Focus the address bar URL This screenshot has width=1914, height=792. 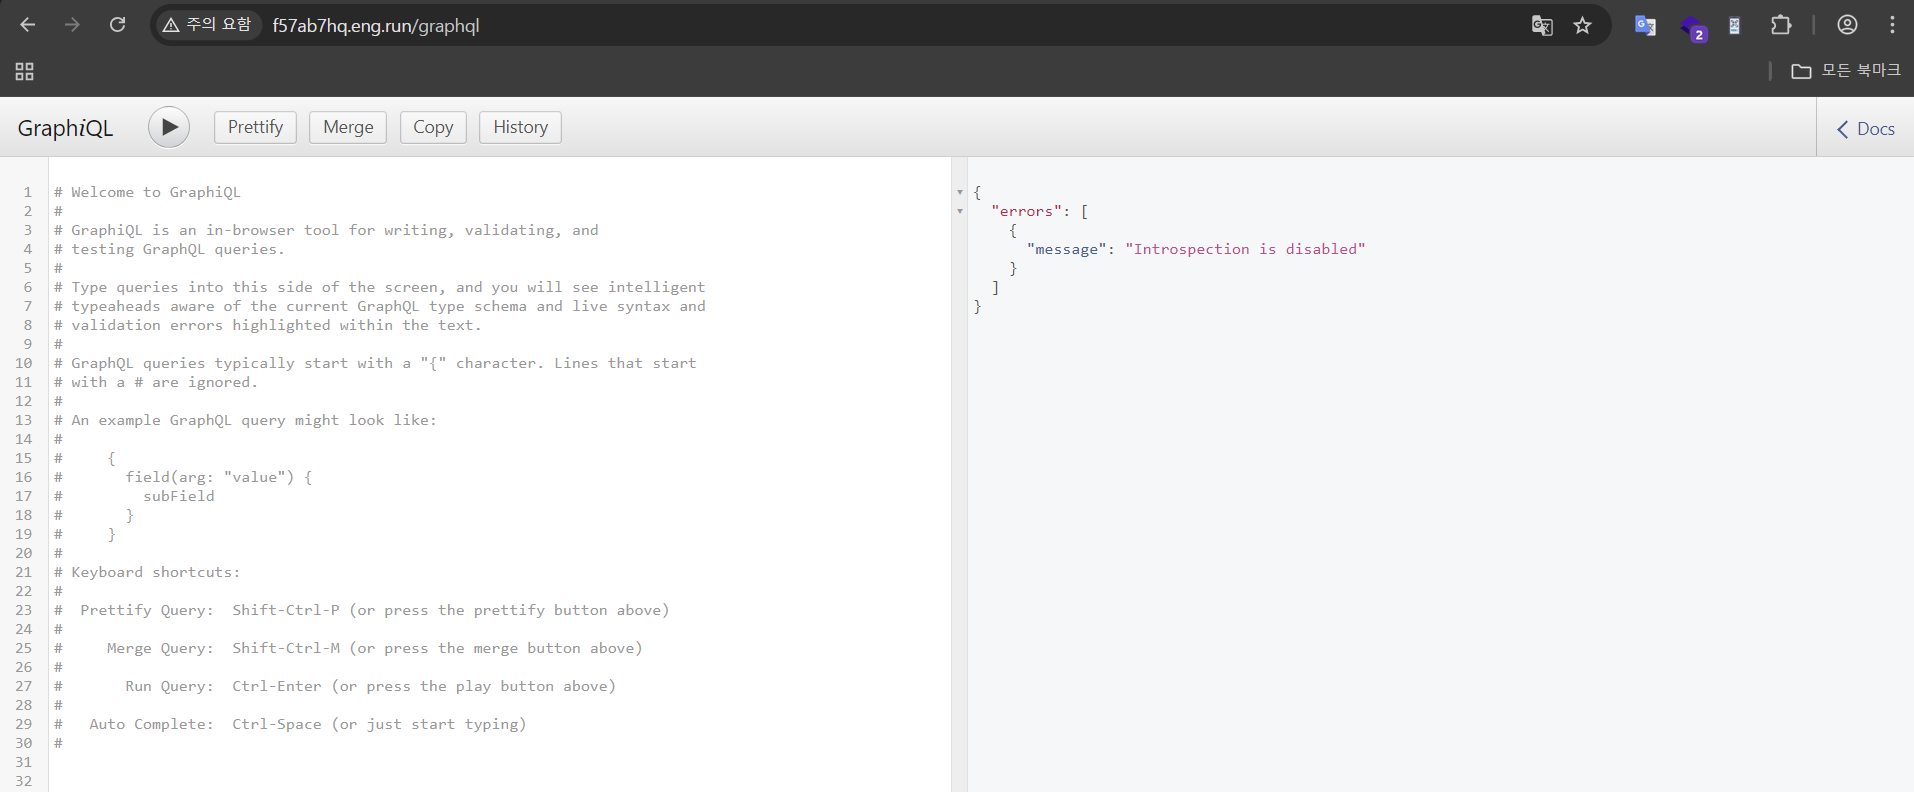(376, 26)
